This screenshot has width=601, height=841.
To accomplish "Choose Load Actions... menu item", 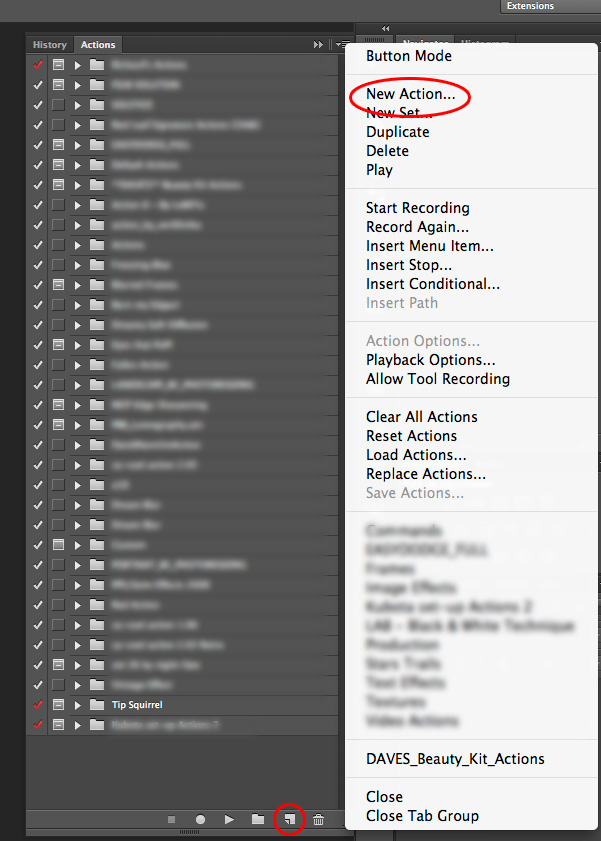I will tap(416, 455).
